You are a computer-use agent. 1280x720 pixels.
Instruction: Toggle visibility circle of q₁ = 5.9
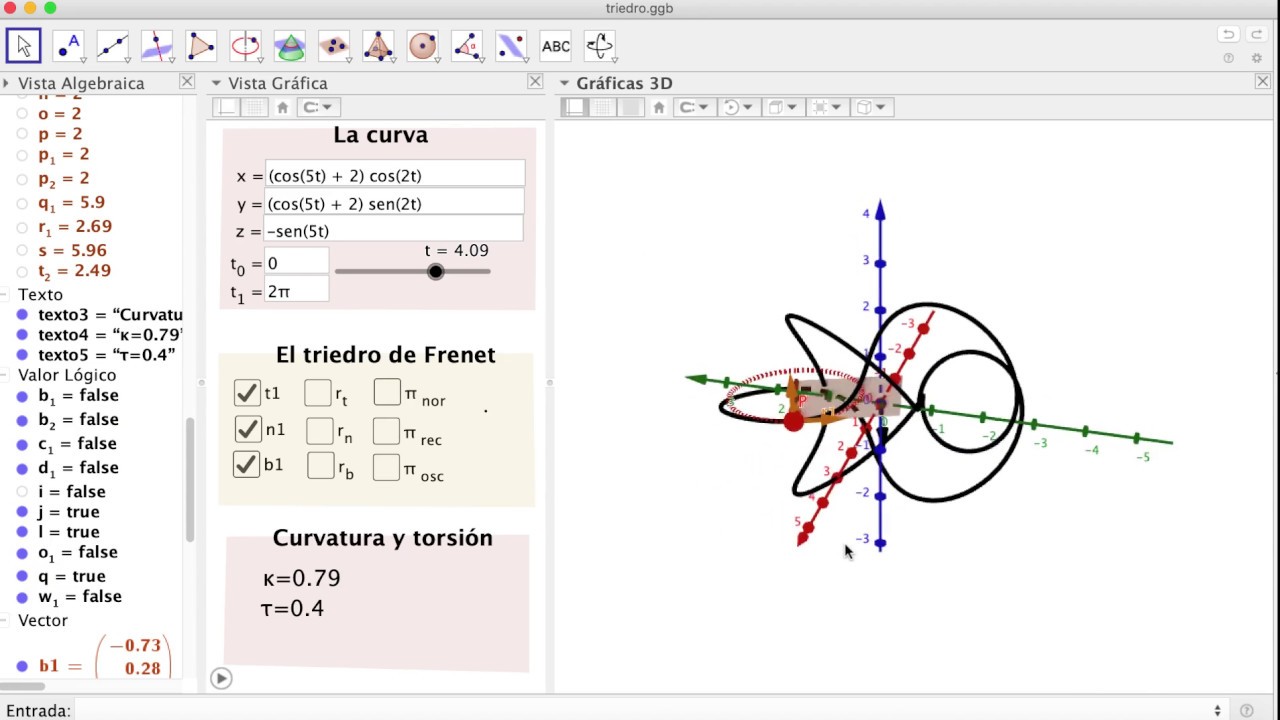coord(22,203)
